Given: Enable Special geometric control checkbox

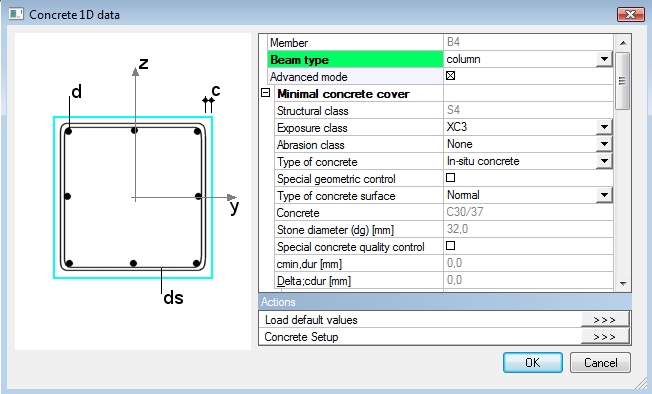Looking at the screenshot, I should (450, 178).
